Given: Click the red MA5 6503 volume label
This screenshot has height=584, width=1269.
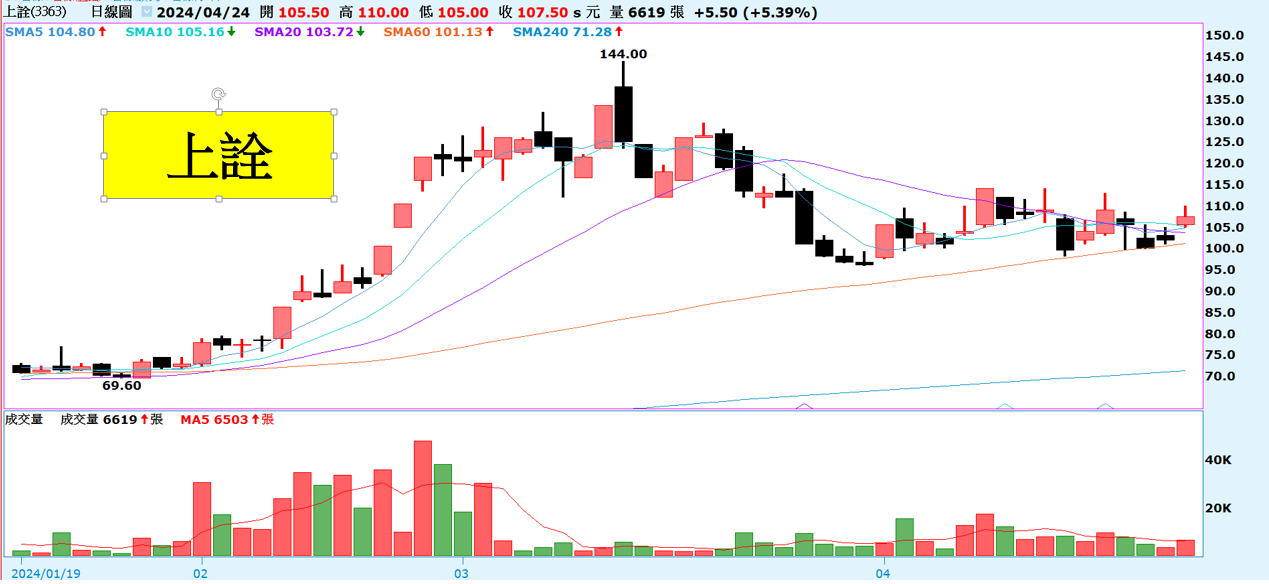Looking at the screenshot, I should click(x=225, y=420).
